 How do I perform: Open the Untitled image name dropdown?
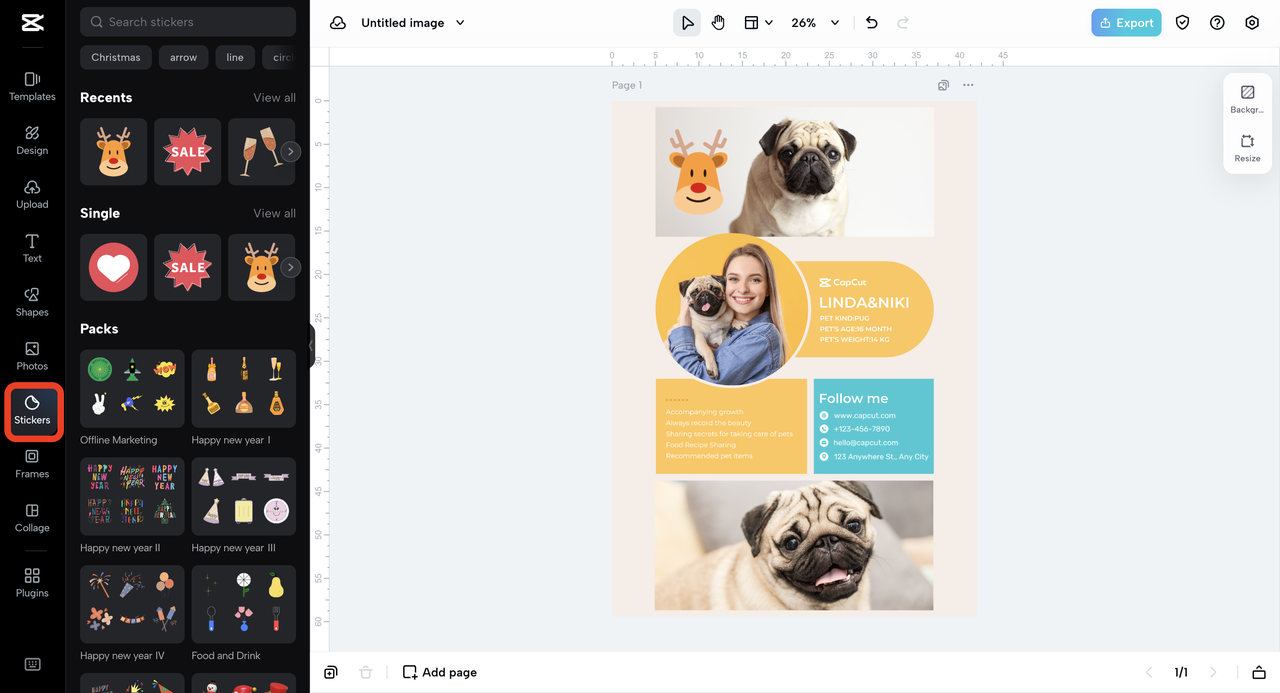413,23
